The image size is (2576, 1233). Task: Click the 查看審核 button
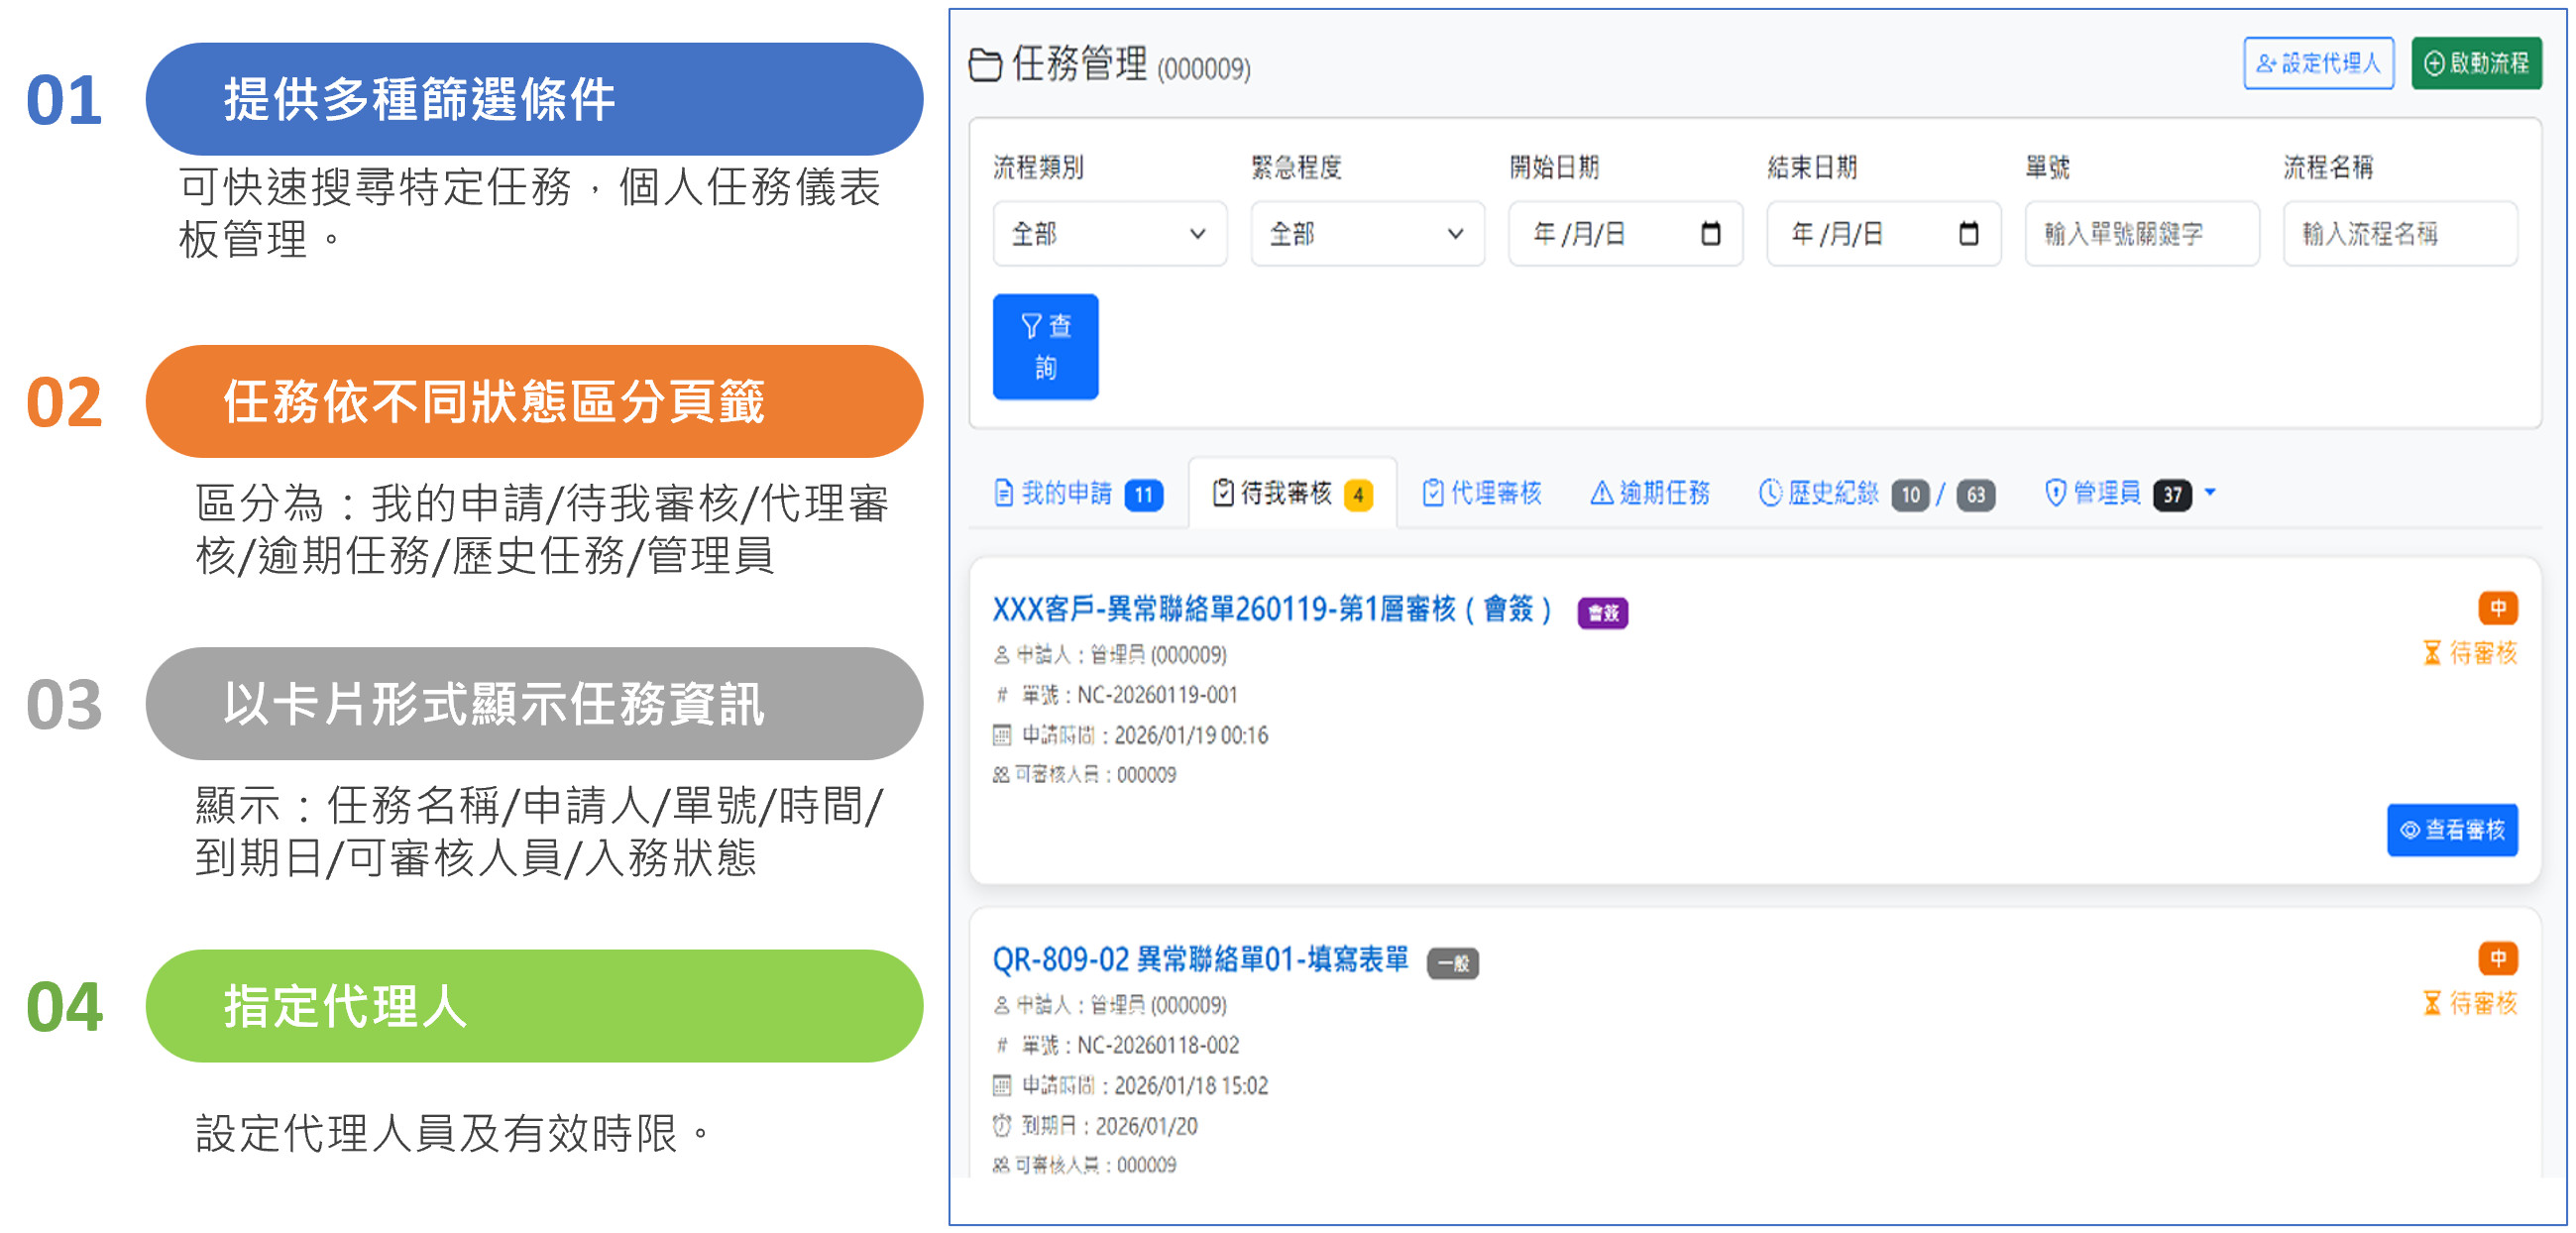point(2452,830)
